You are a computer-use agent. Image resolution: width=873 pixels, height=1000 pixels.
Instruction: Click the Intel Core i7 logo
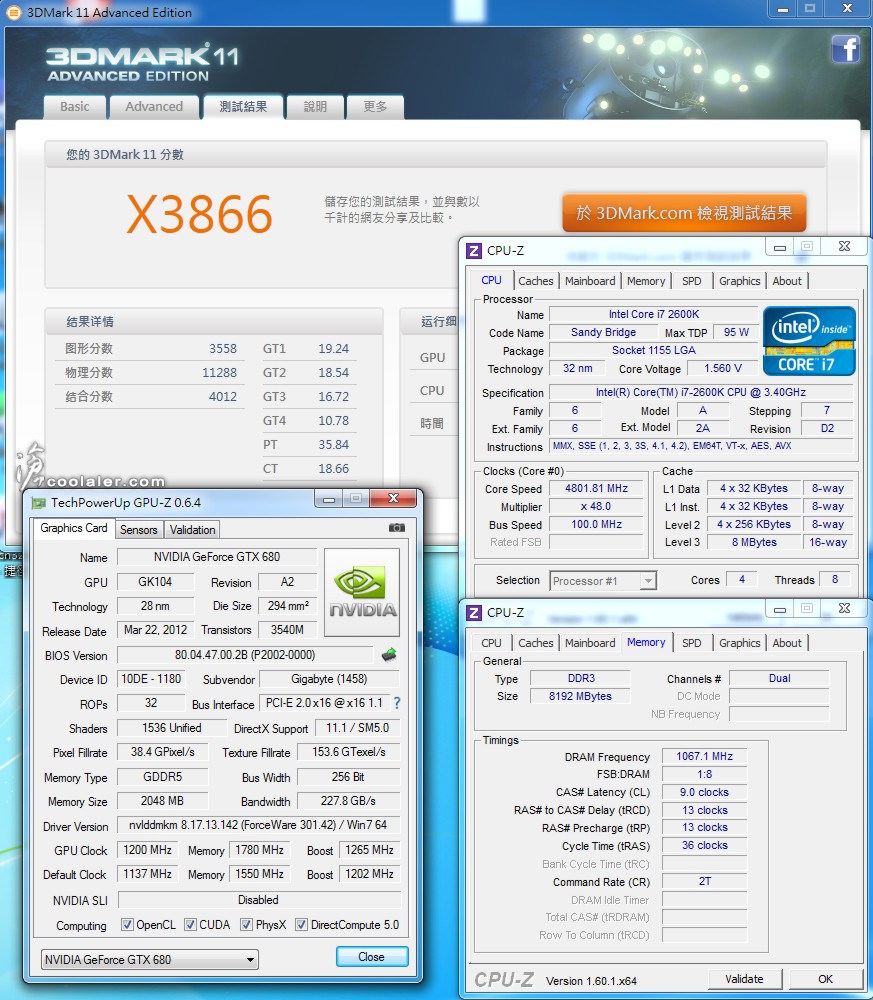[x=809, y=341]
